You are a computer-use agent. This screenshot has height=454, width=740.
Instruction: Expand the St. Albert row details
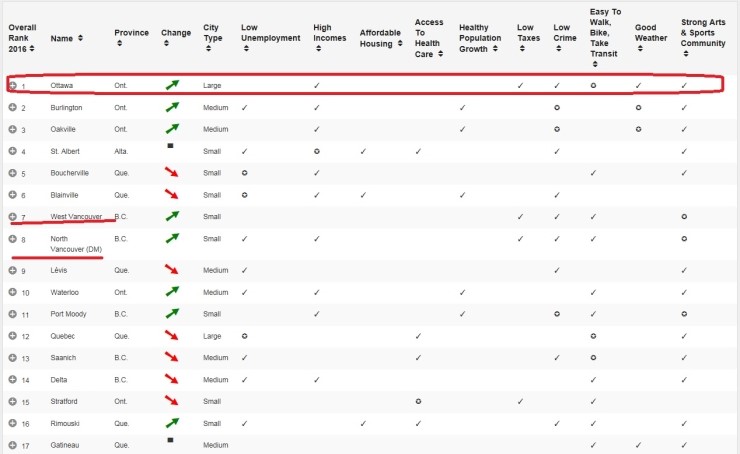click(13, 151)
